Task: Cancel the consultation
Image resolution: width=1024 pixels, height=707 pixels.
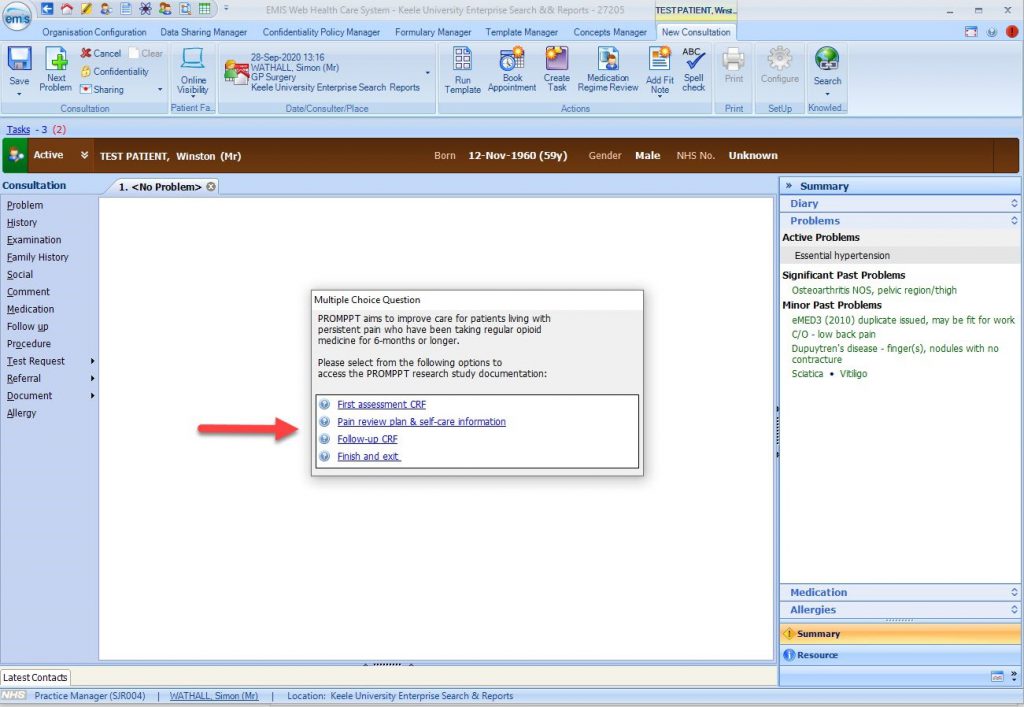Action: click(101, 54)
